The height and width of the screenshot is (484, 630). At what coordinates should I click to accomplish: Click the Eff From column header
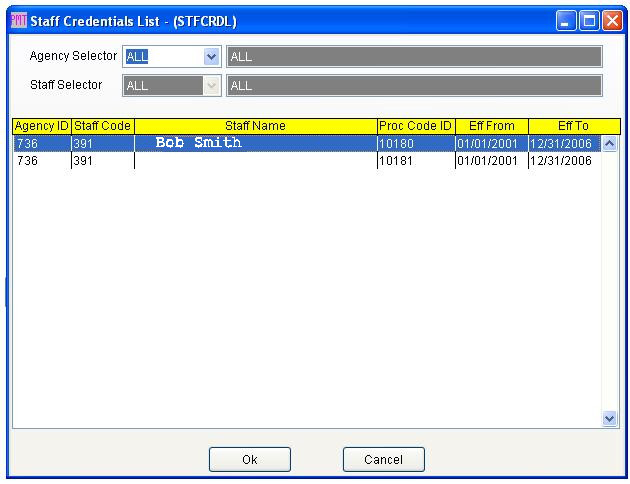pyautogui.click(x=491, y=126)
